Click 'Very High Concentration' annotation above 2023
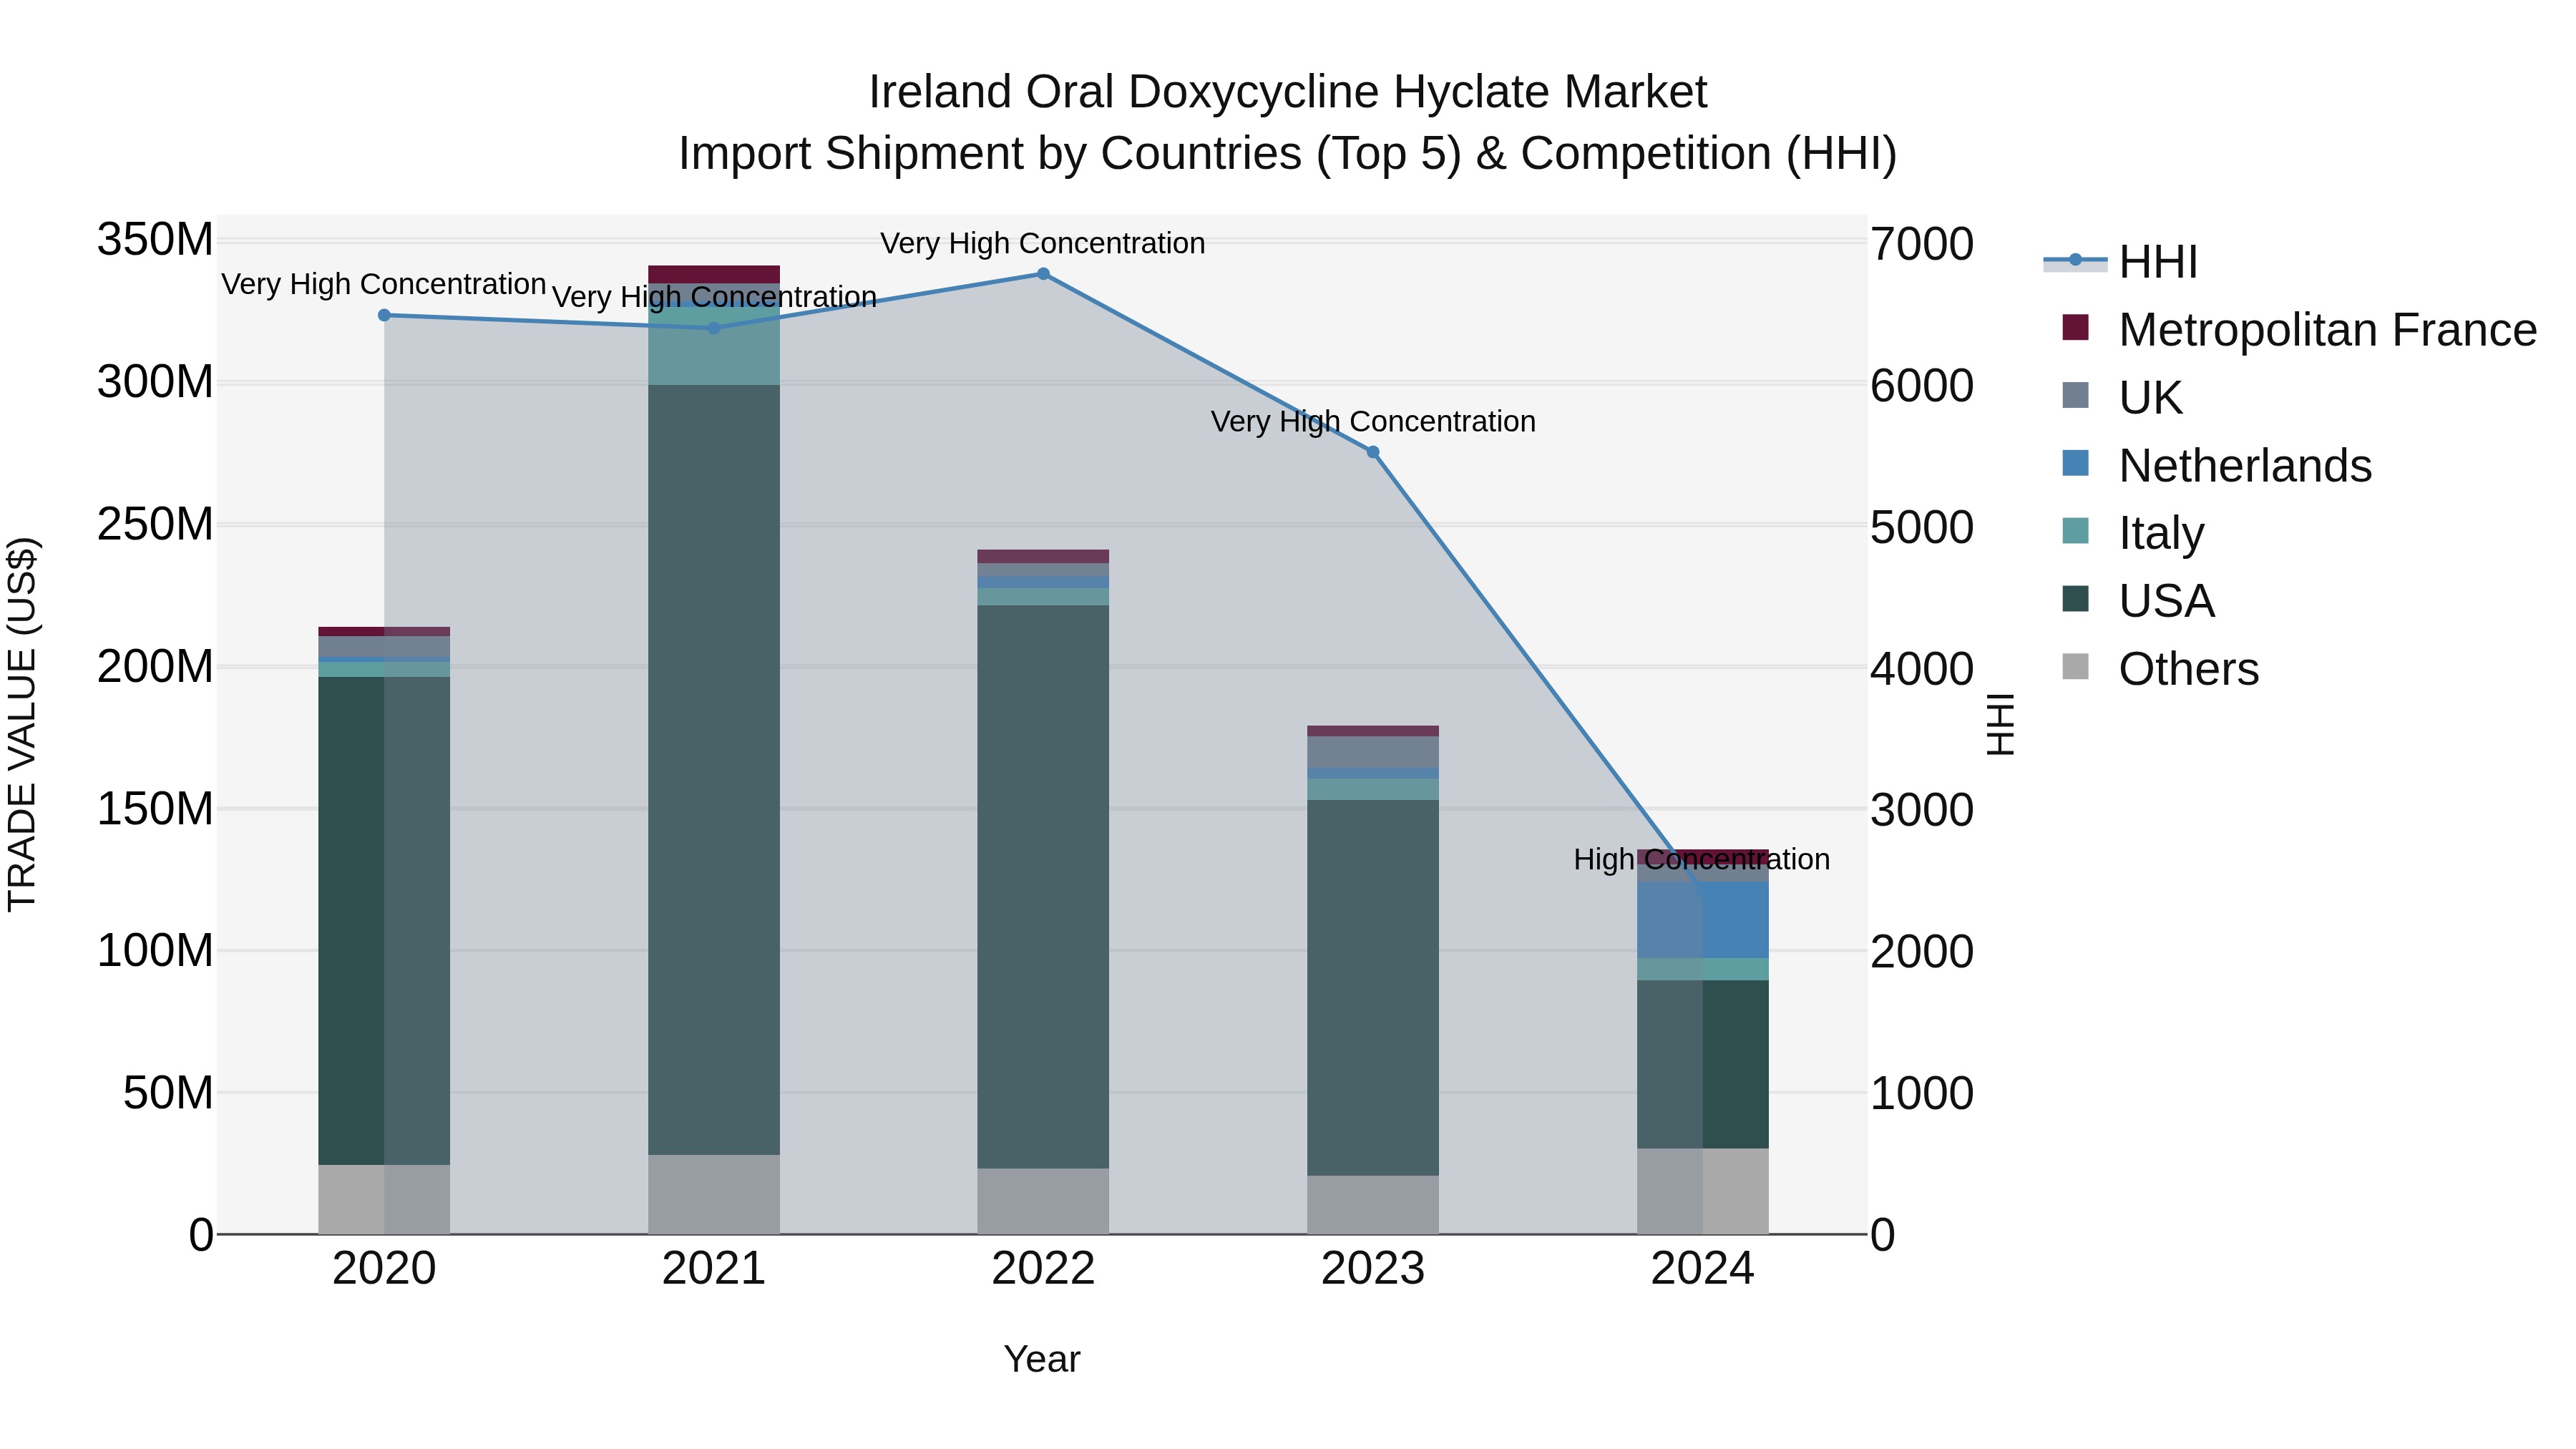2576x1449 pixels. tap(1373, 421)
